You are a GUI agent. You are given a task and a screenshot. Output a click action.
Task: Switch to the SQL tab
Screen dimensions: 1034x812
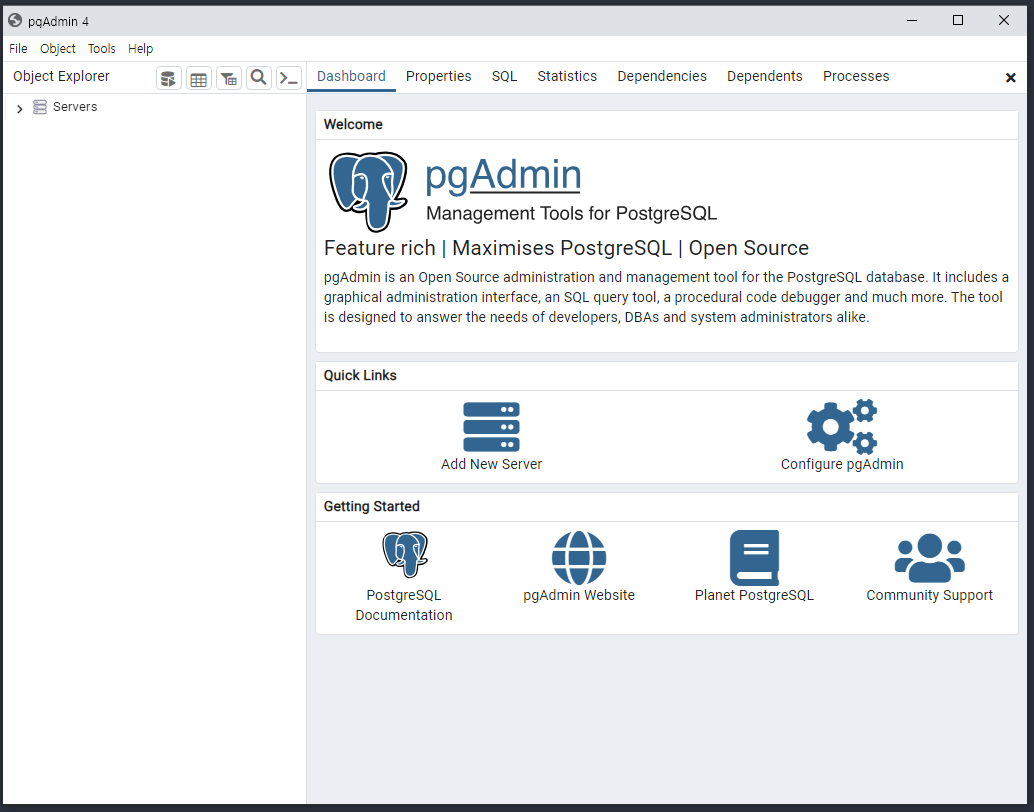click(504, 77)
